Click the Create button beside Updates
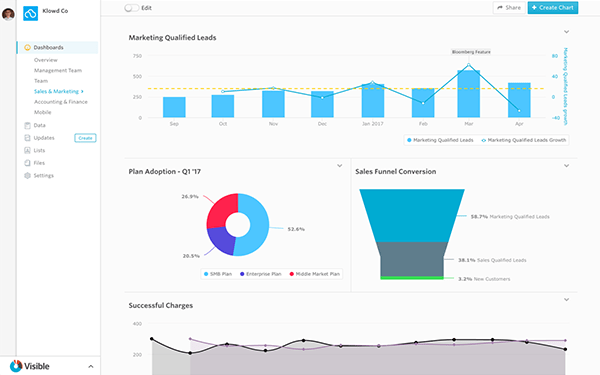This screenshot has height=375, width=600. [x=85, y=138]
